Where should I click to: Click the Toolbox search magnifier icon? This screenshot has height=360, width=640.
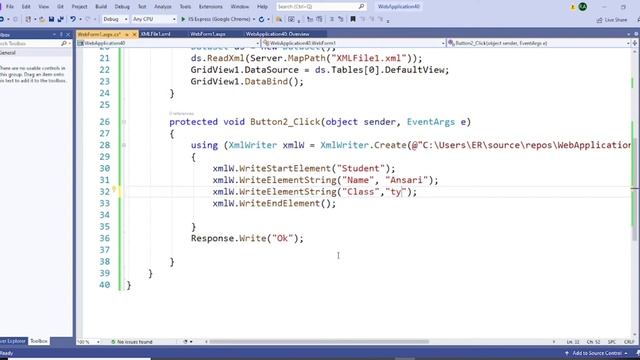(x=64, y=43)
